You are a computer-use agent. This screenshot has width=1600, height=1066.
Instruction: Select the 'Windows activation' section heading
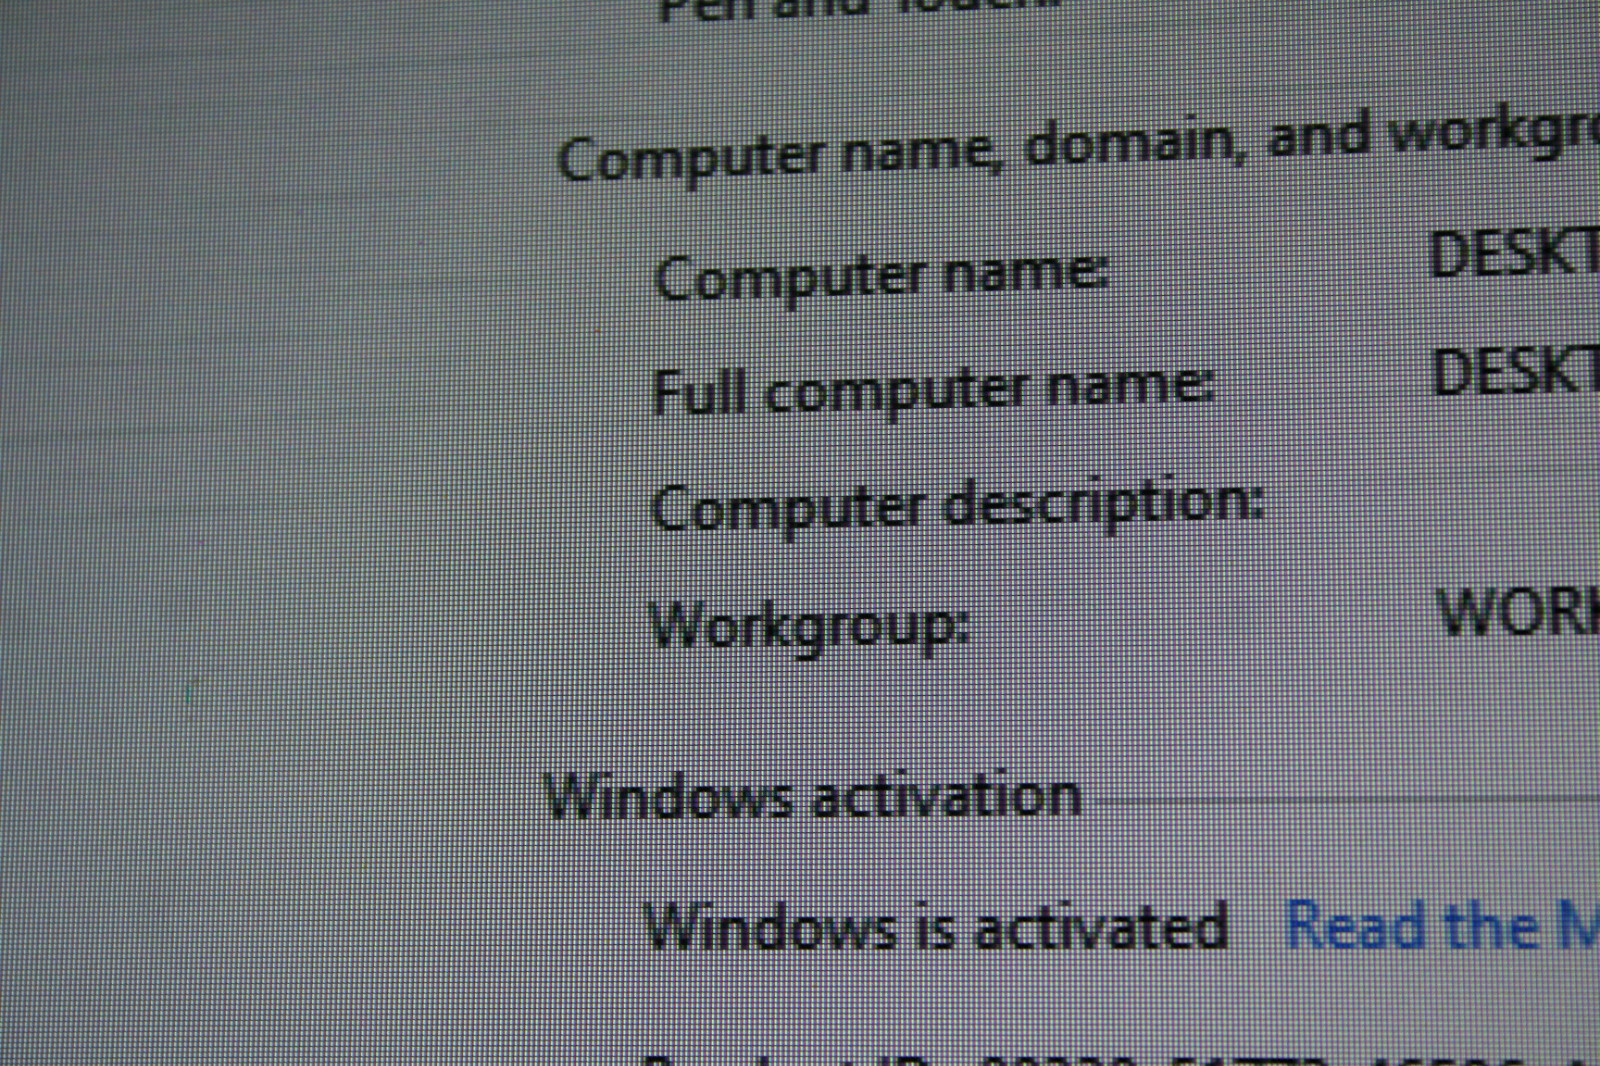[x=813, y=798]
